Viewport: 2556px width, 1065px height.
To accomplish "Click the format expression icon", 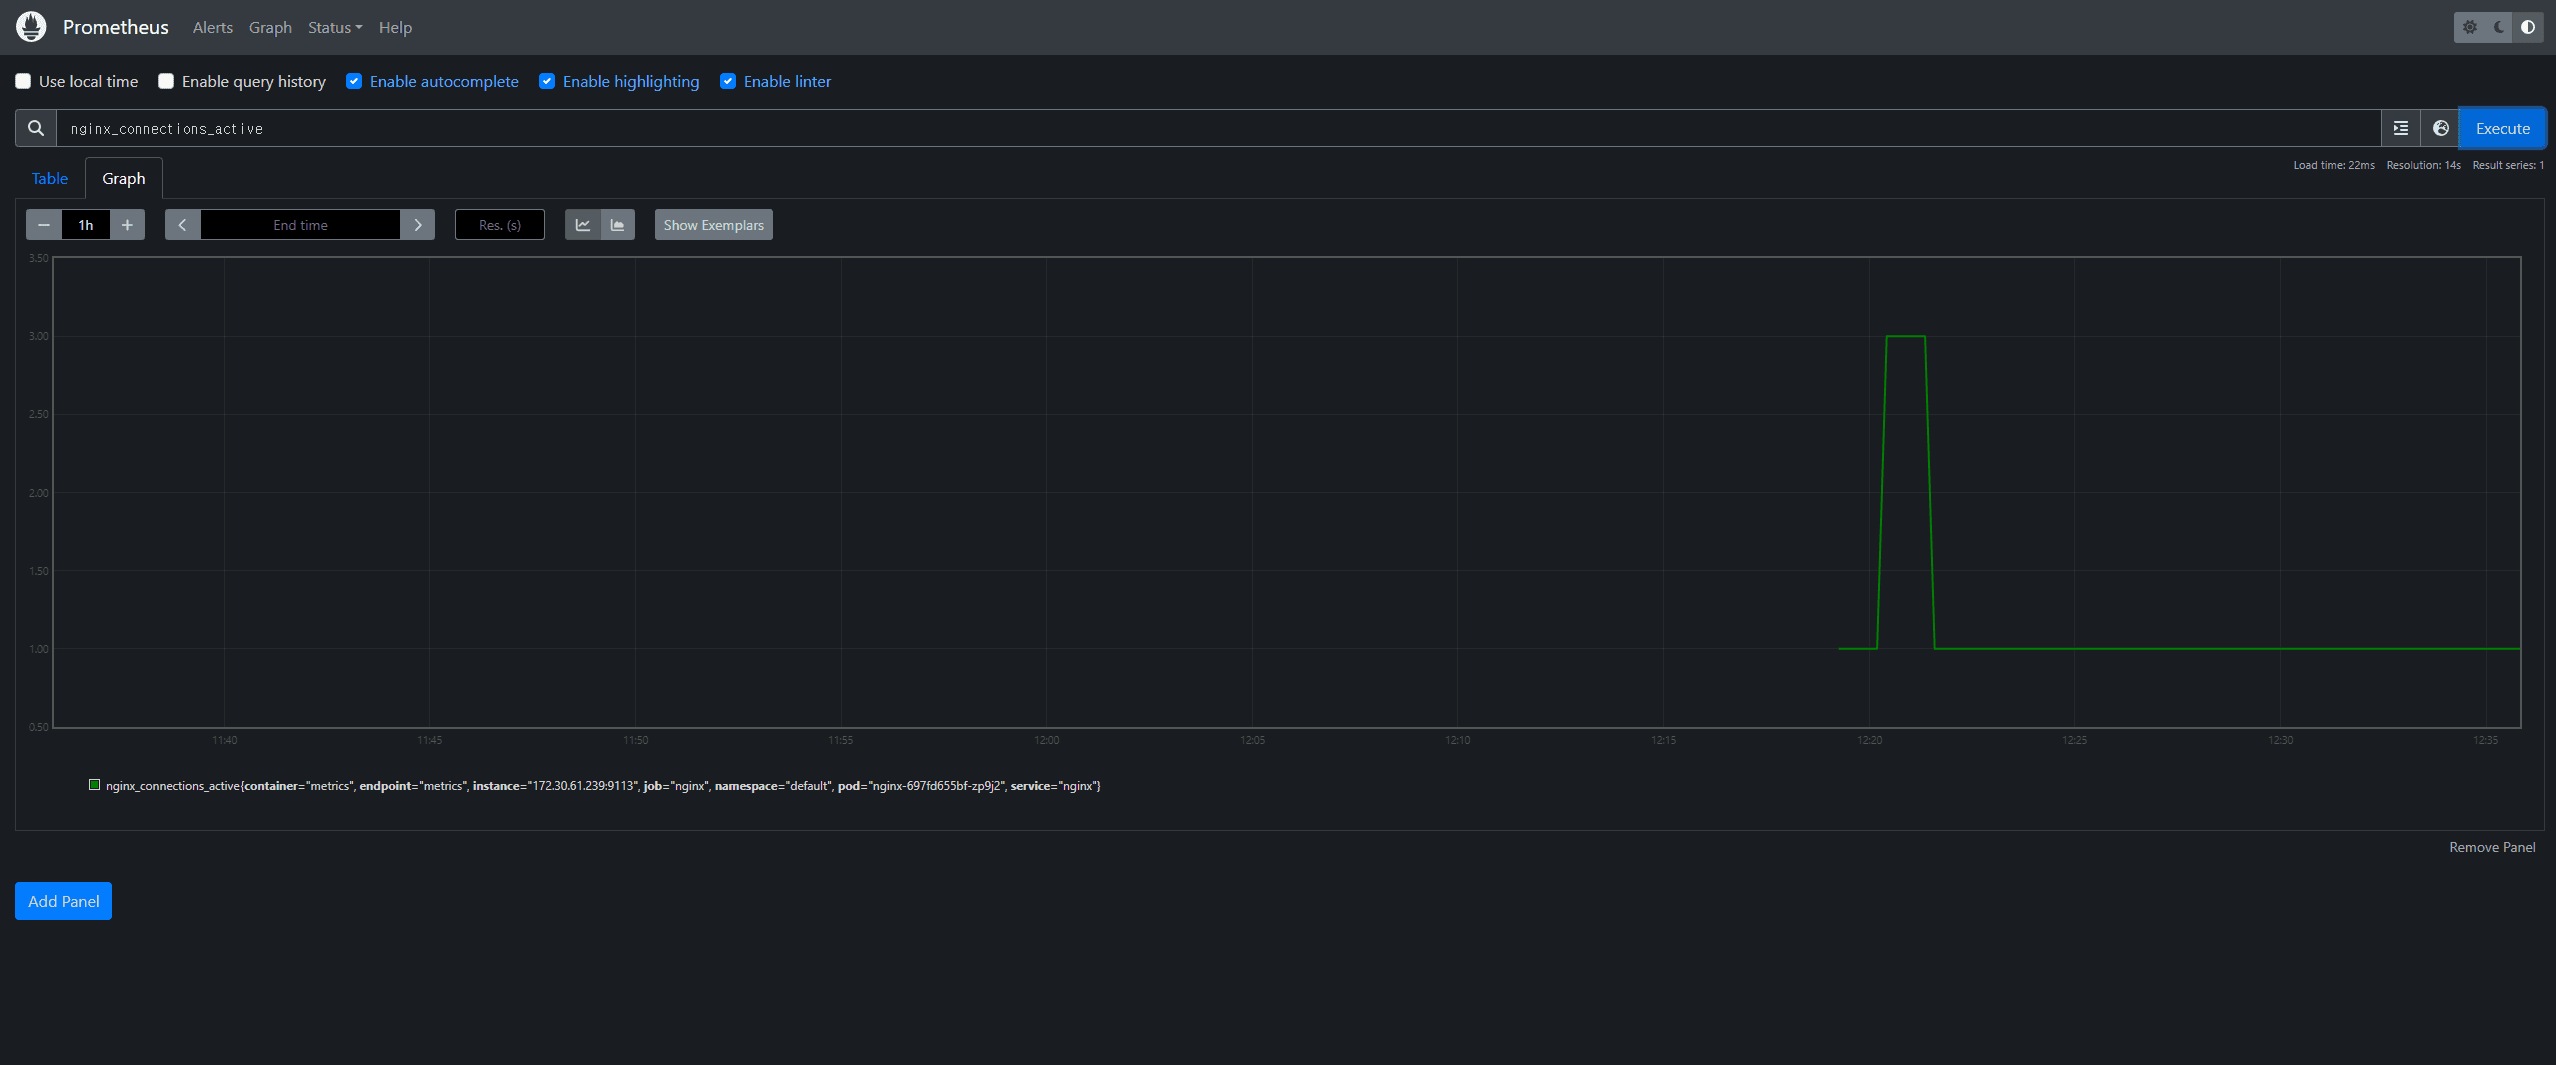I will click(2400, 128).
